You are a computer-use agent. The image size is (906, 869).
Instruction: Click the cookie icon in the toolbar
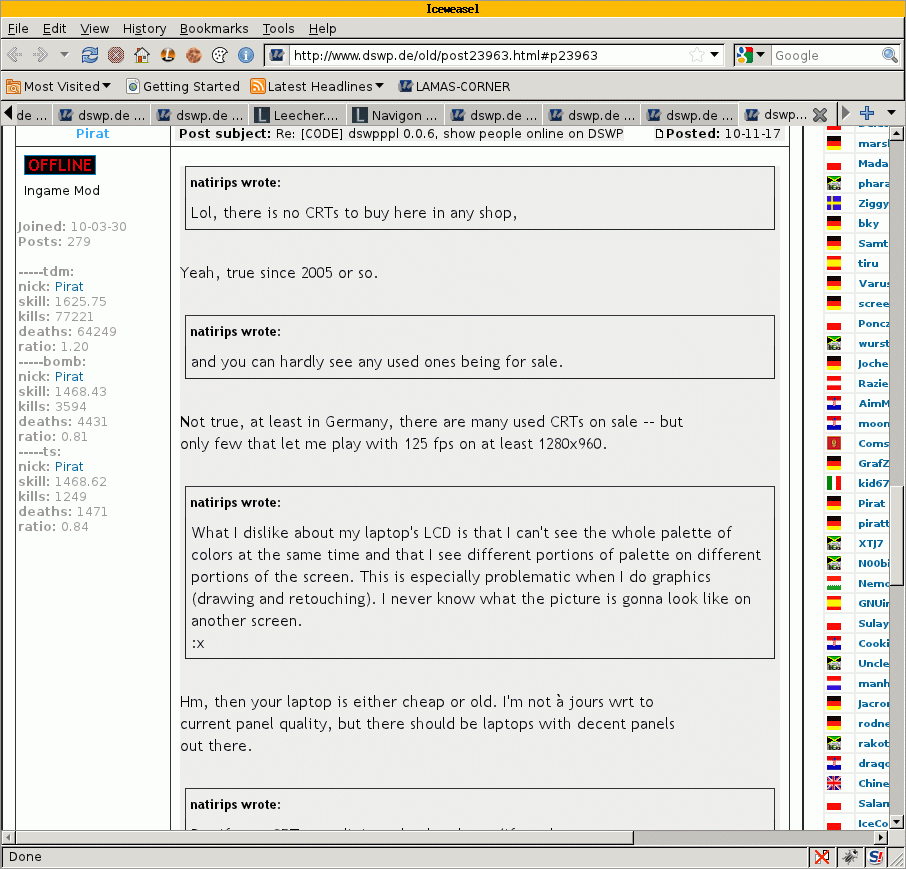pos(194,55)
